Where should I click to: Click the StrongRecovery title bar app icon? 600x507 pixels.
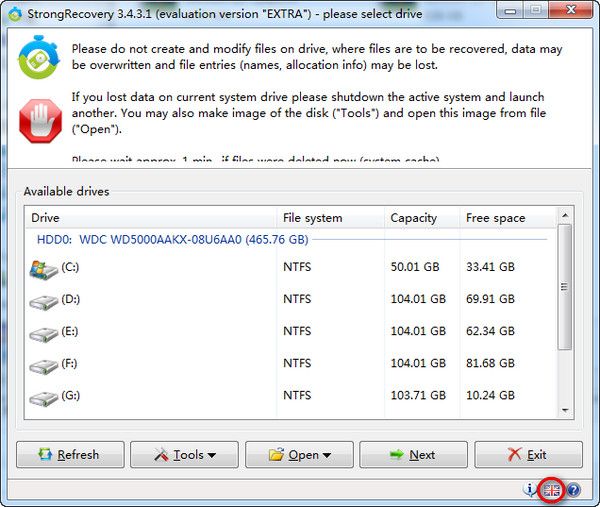[x=12, y=12]
